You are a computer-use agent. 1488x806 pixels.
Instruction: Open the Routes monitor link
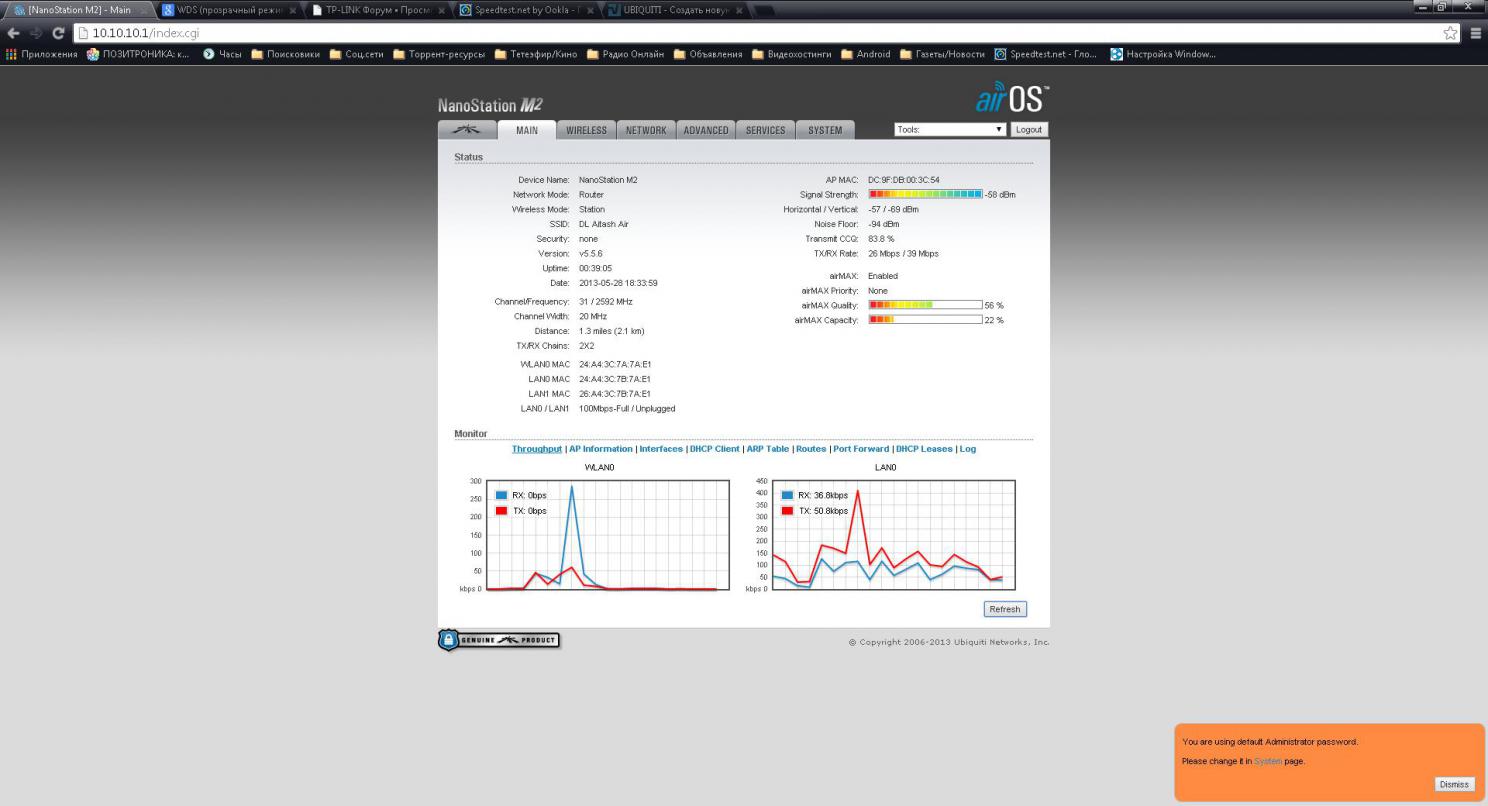(x=811, y=449)
